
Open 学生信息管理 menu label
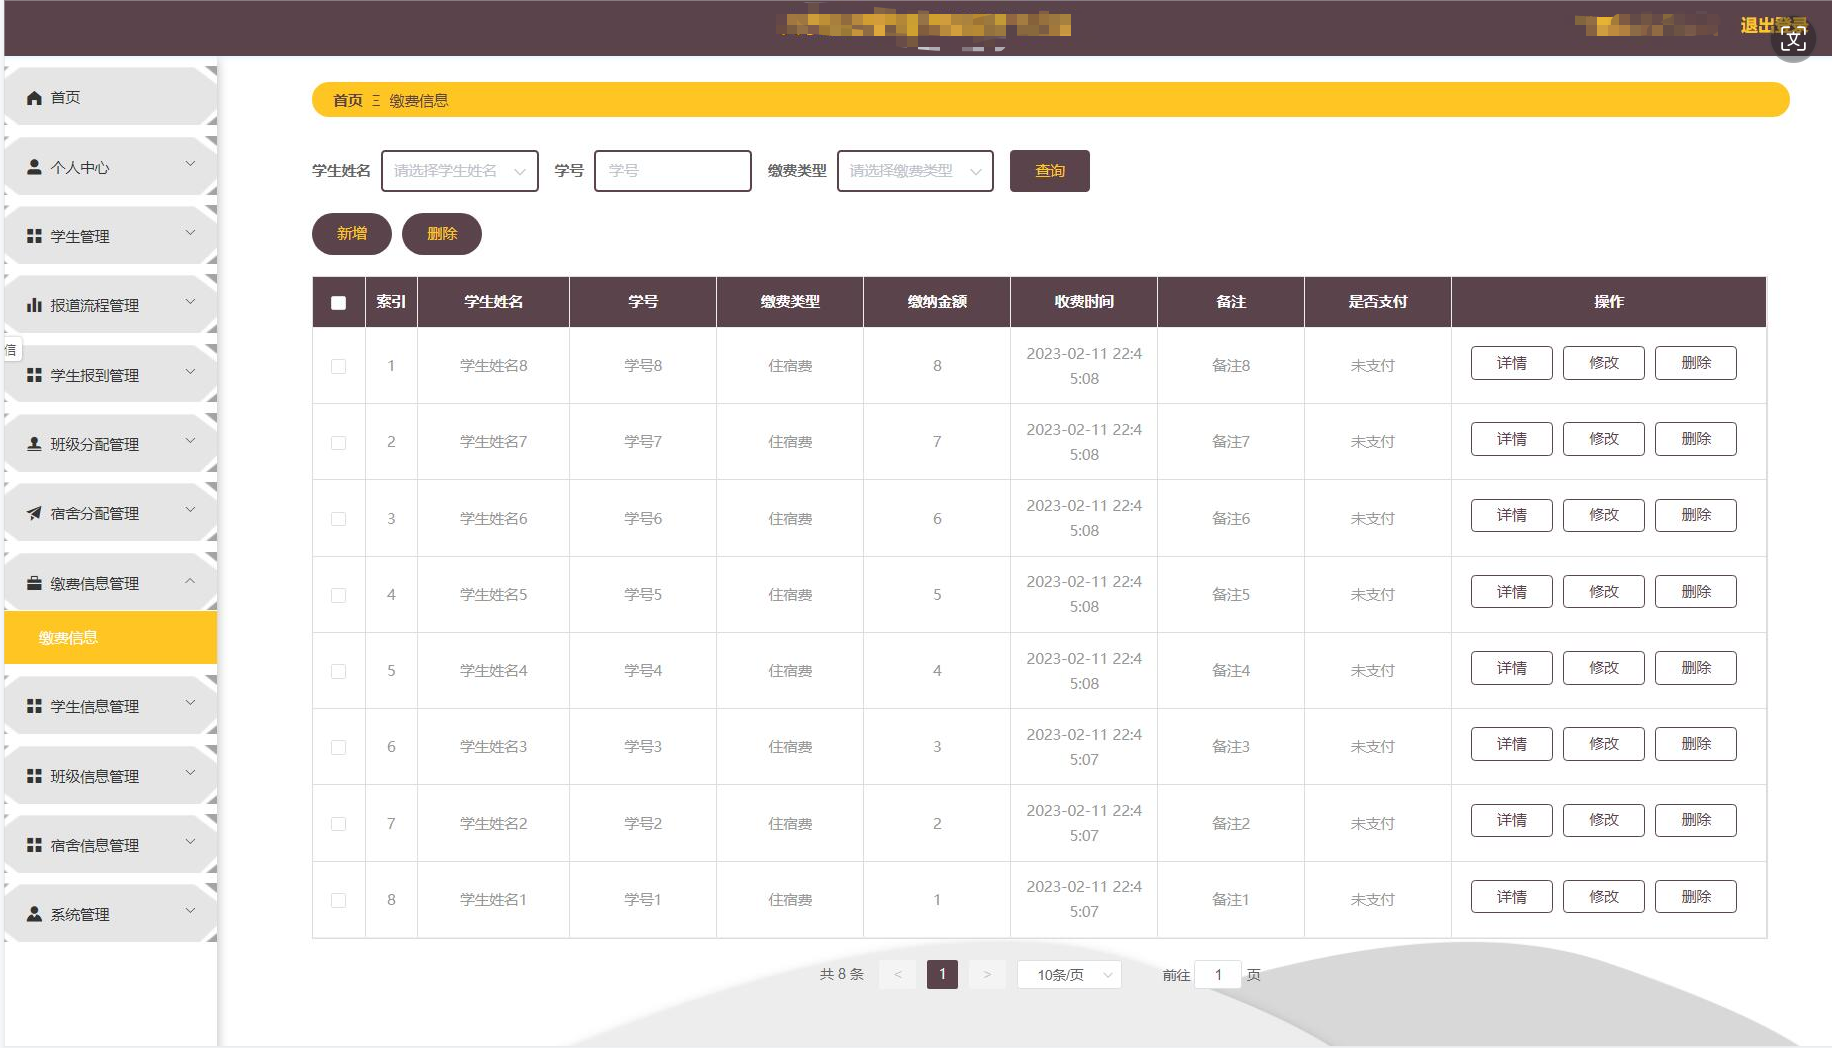pyautogui.click(x=95, y=706)
